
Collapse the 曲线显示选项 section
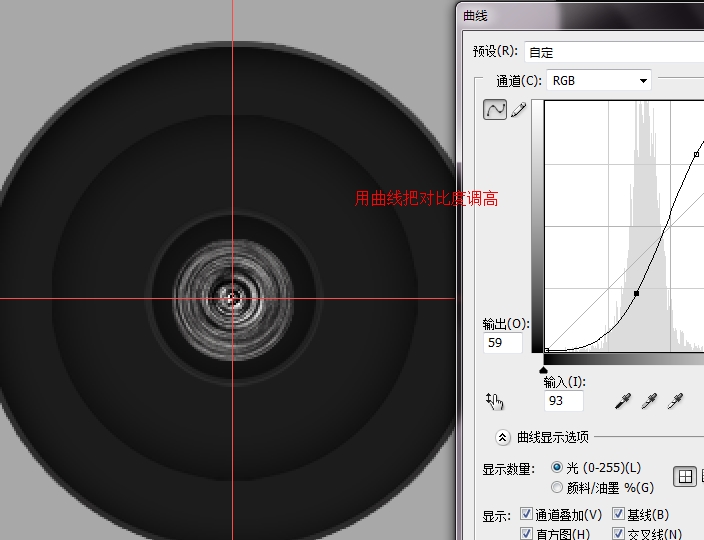click(503, 437)
